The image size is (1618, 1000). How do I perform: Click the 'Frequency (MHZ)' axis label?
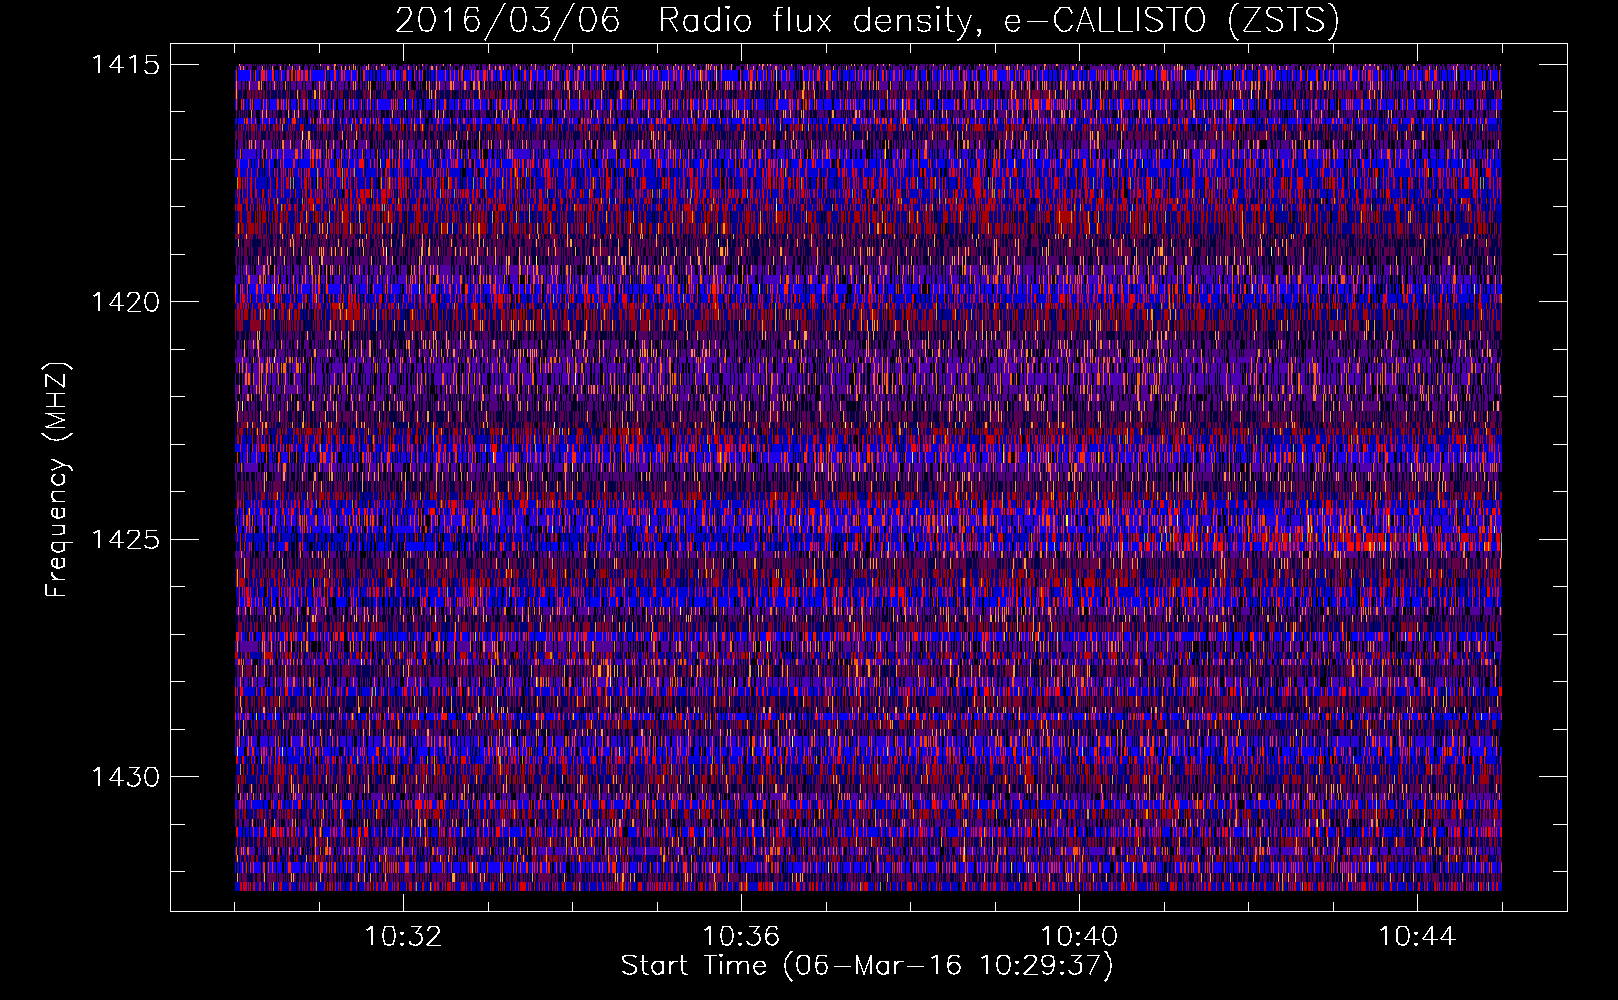(x=57, y=480)
